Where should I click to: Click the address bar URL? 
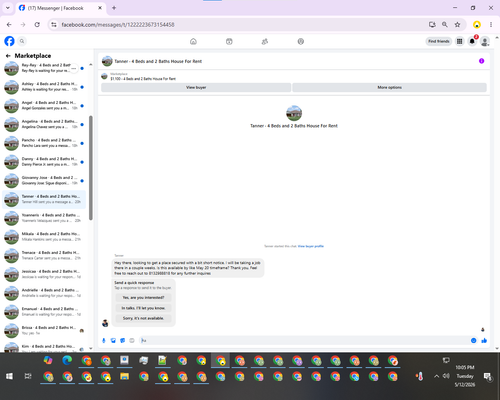pyautogui.click(x=118, y=25)
